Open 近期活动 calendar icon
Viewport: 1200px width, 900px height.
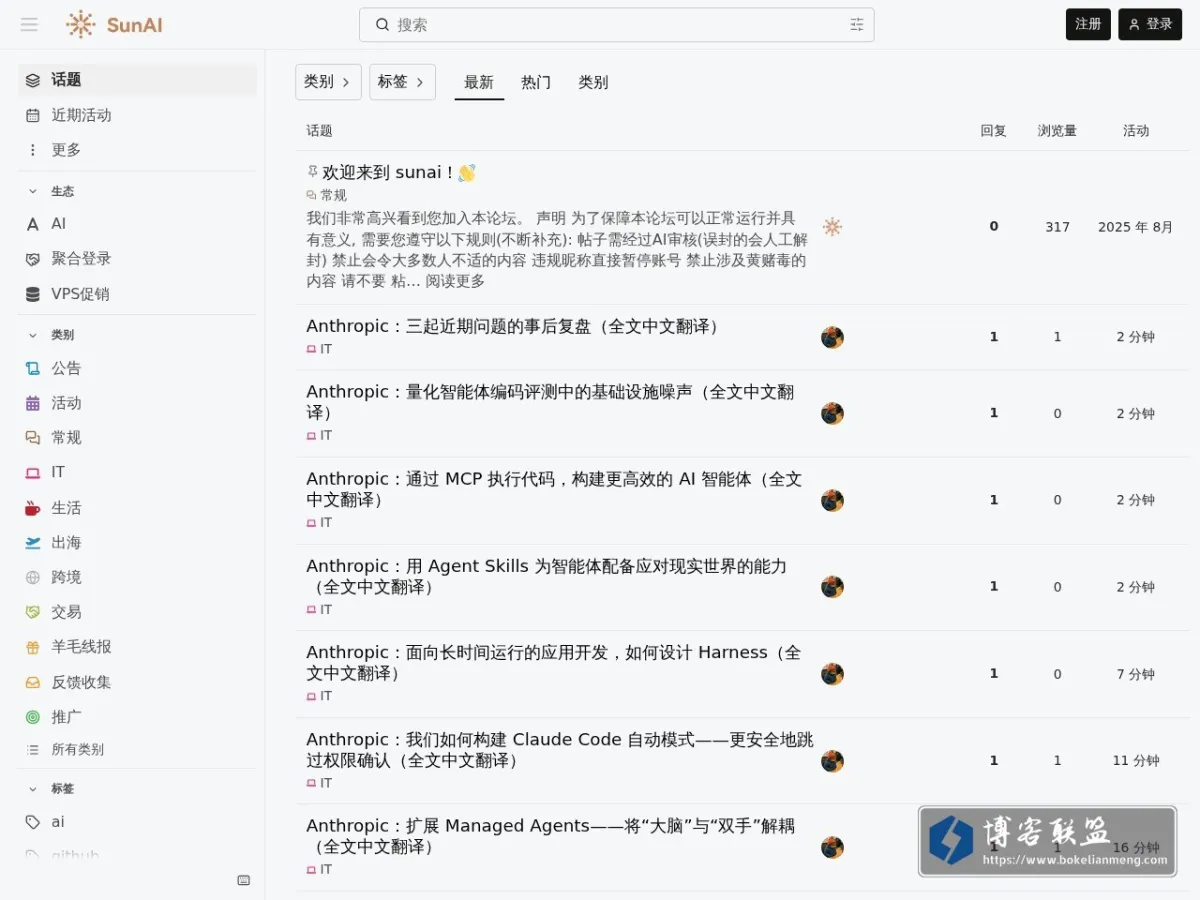33,115
